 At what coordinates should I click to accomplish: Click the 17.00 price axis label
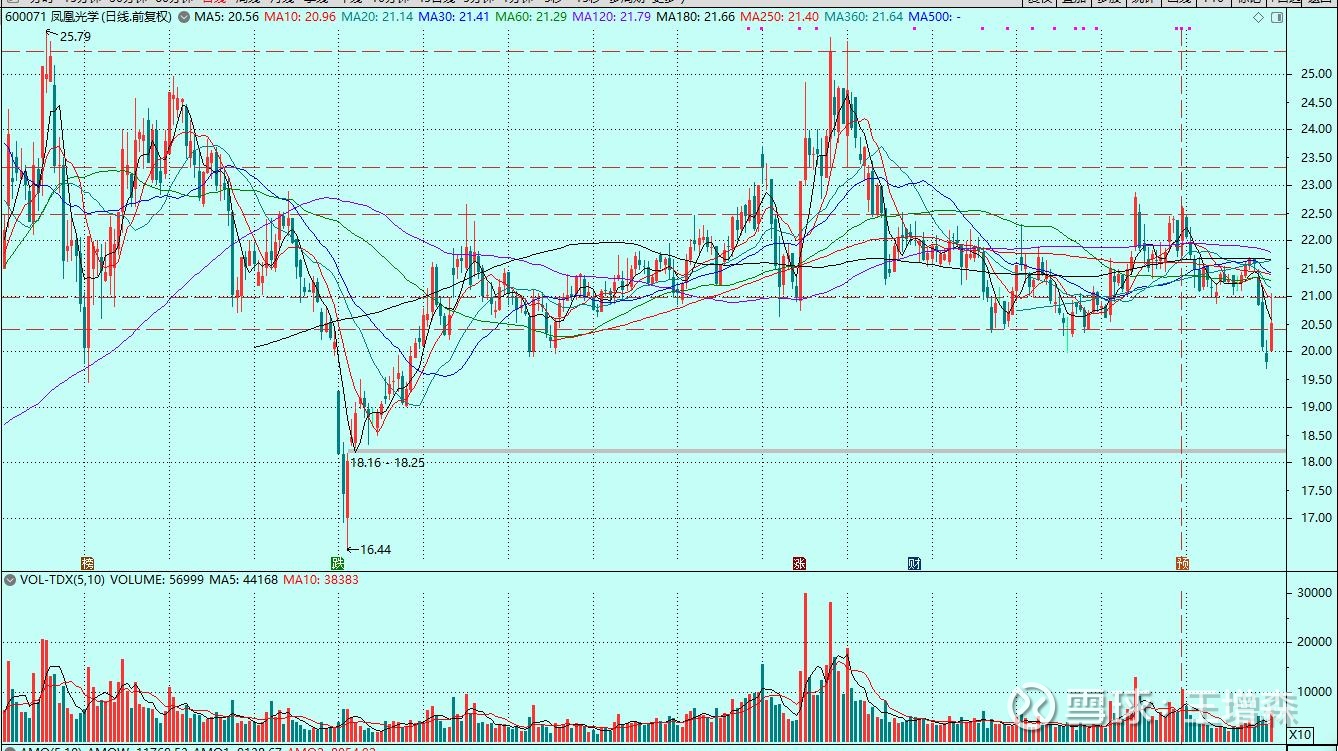1316,518
